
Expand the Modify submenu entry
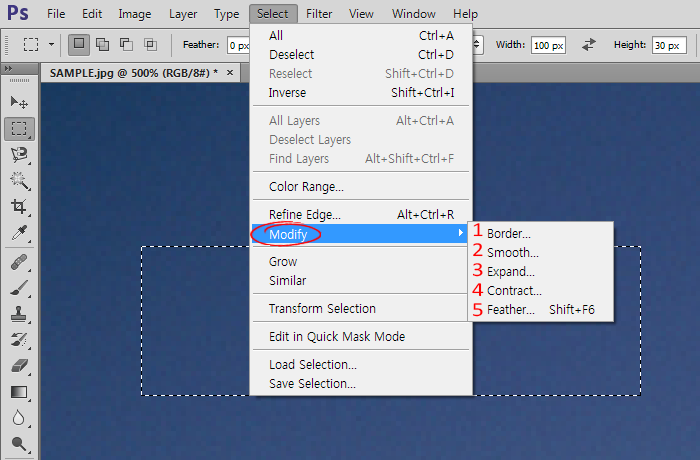(360, 234)
